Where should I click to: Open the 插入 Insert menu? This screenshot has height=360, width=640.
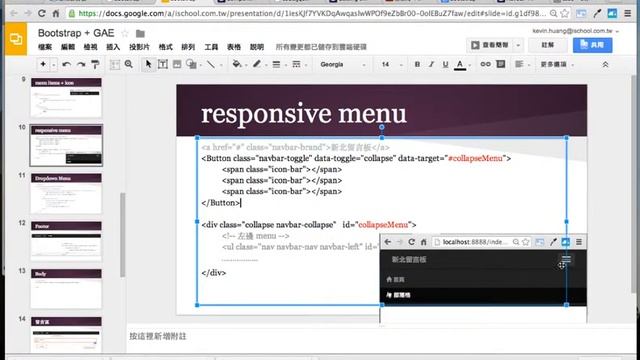(113, 47)
